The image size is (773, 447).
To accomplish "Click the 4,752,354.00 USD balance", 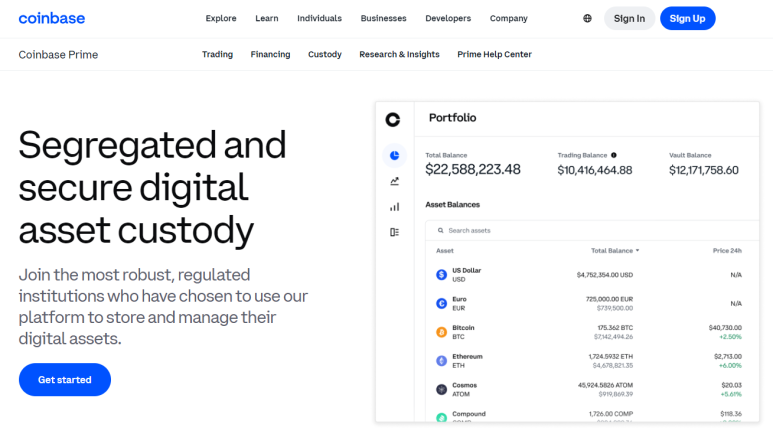I will [x=605, y=275].
